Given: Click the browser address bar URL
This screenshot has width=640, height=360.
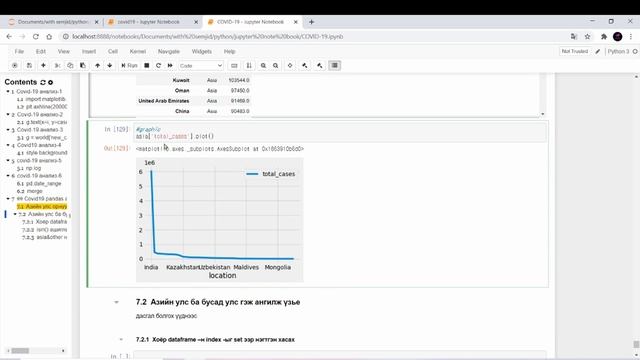Looking at the screenshot, I should (207, 37).
